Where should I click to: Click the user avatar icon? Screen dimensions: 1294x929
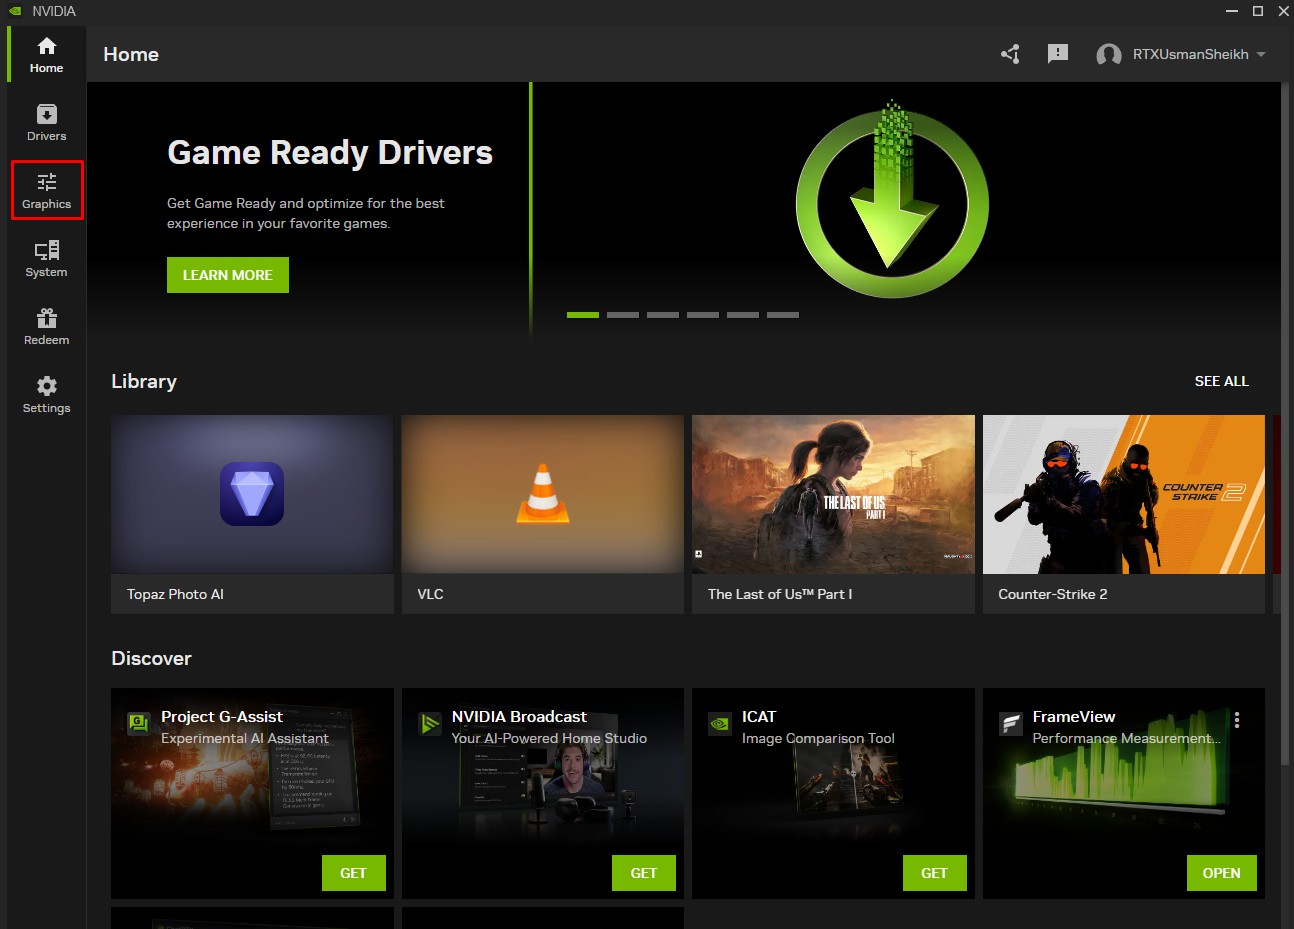tap(1108, 55)
